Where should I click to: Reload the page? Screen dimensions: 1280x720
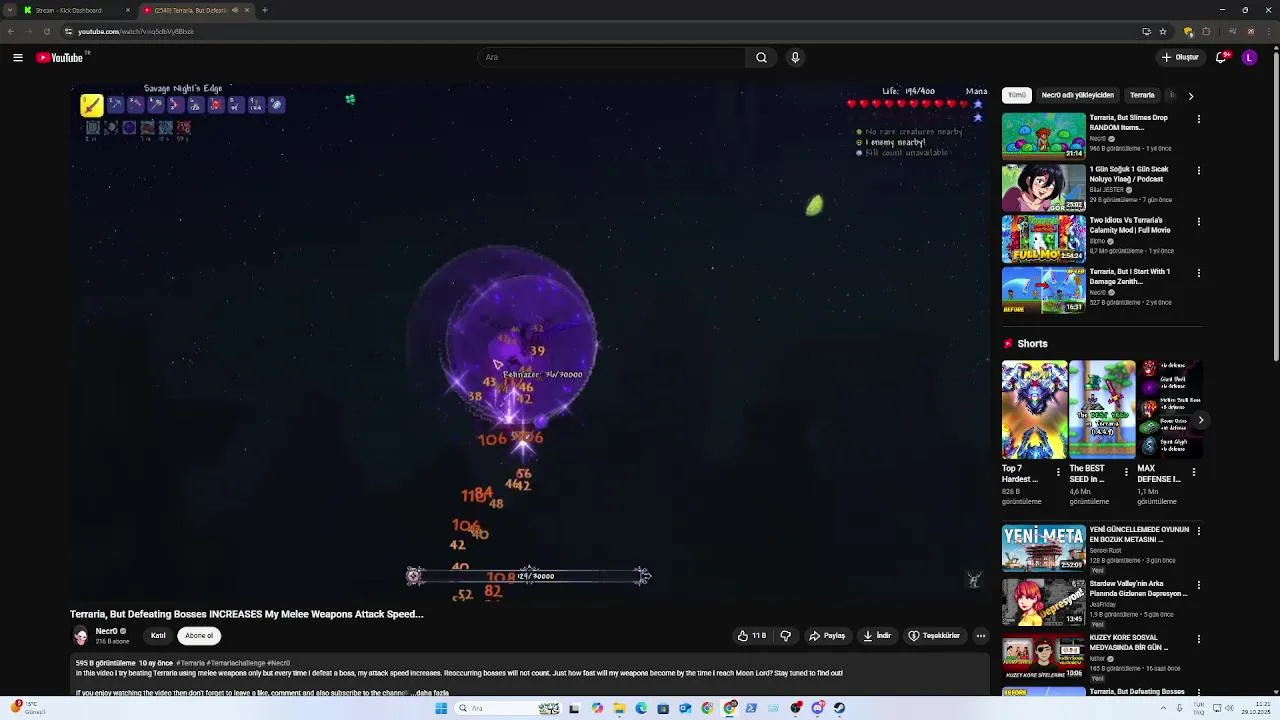47,31
